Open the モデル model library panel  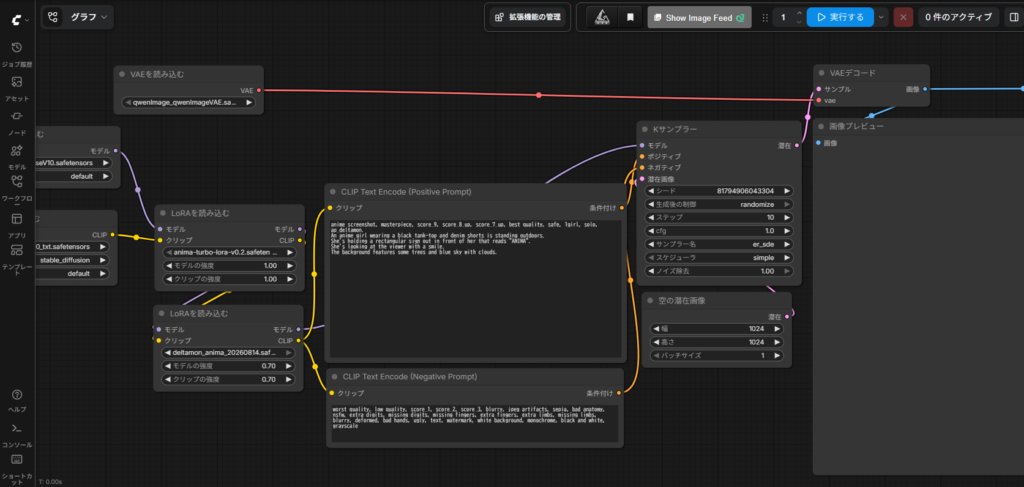pyautogui.click(x=17, y=157)
